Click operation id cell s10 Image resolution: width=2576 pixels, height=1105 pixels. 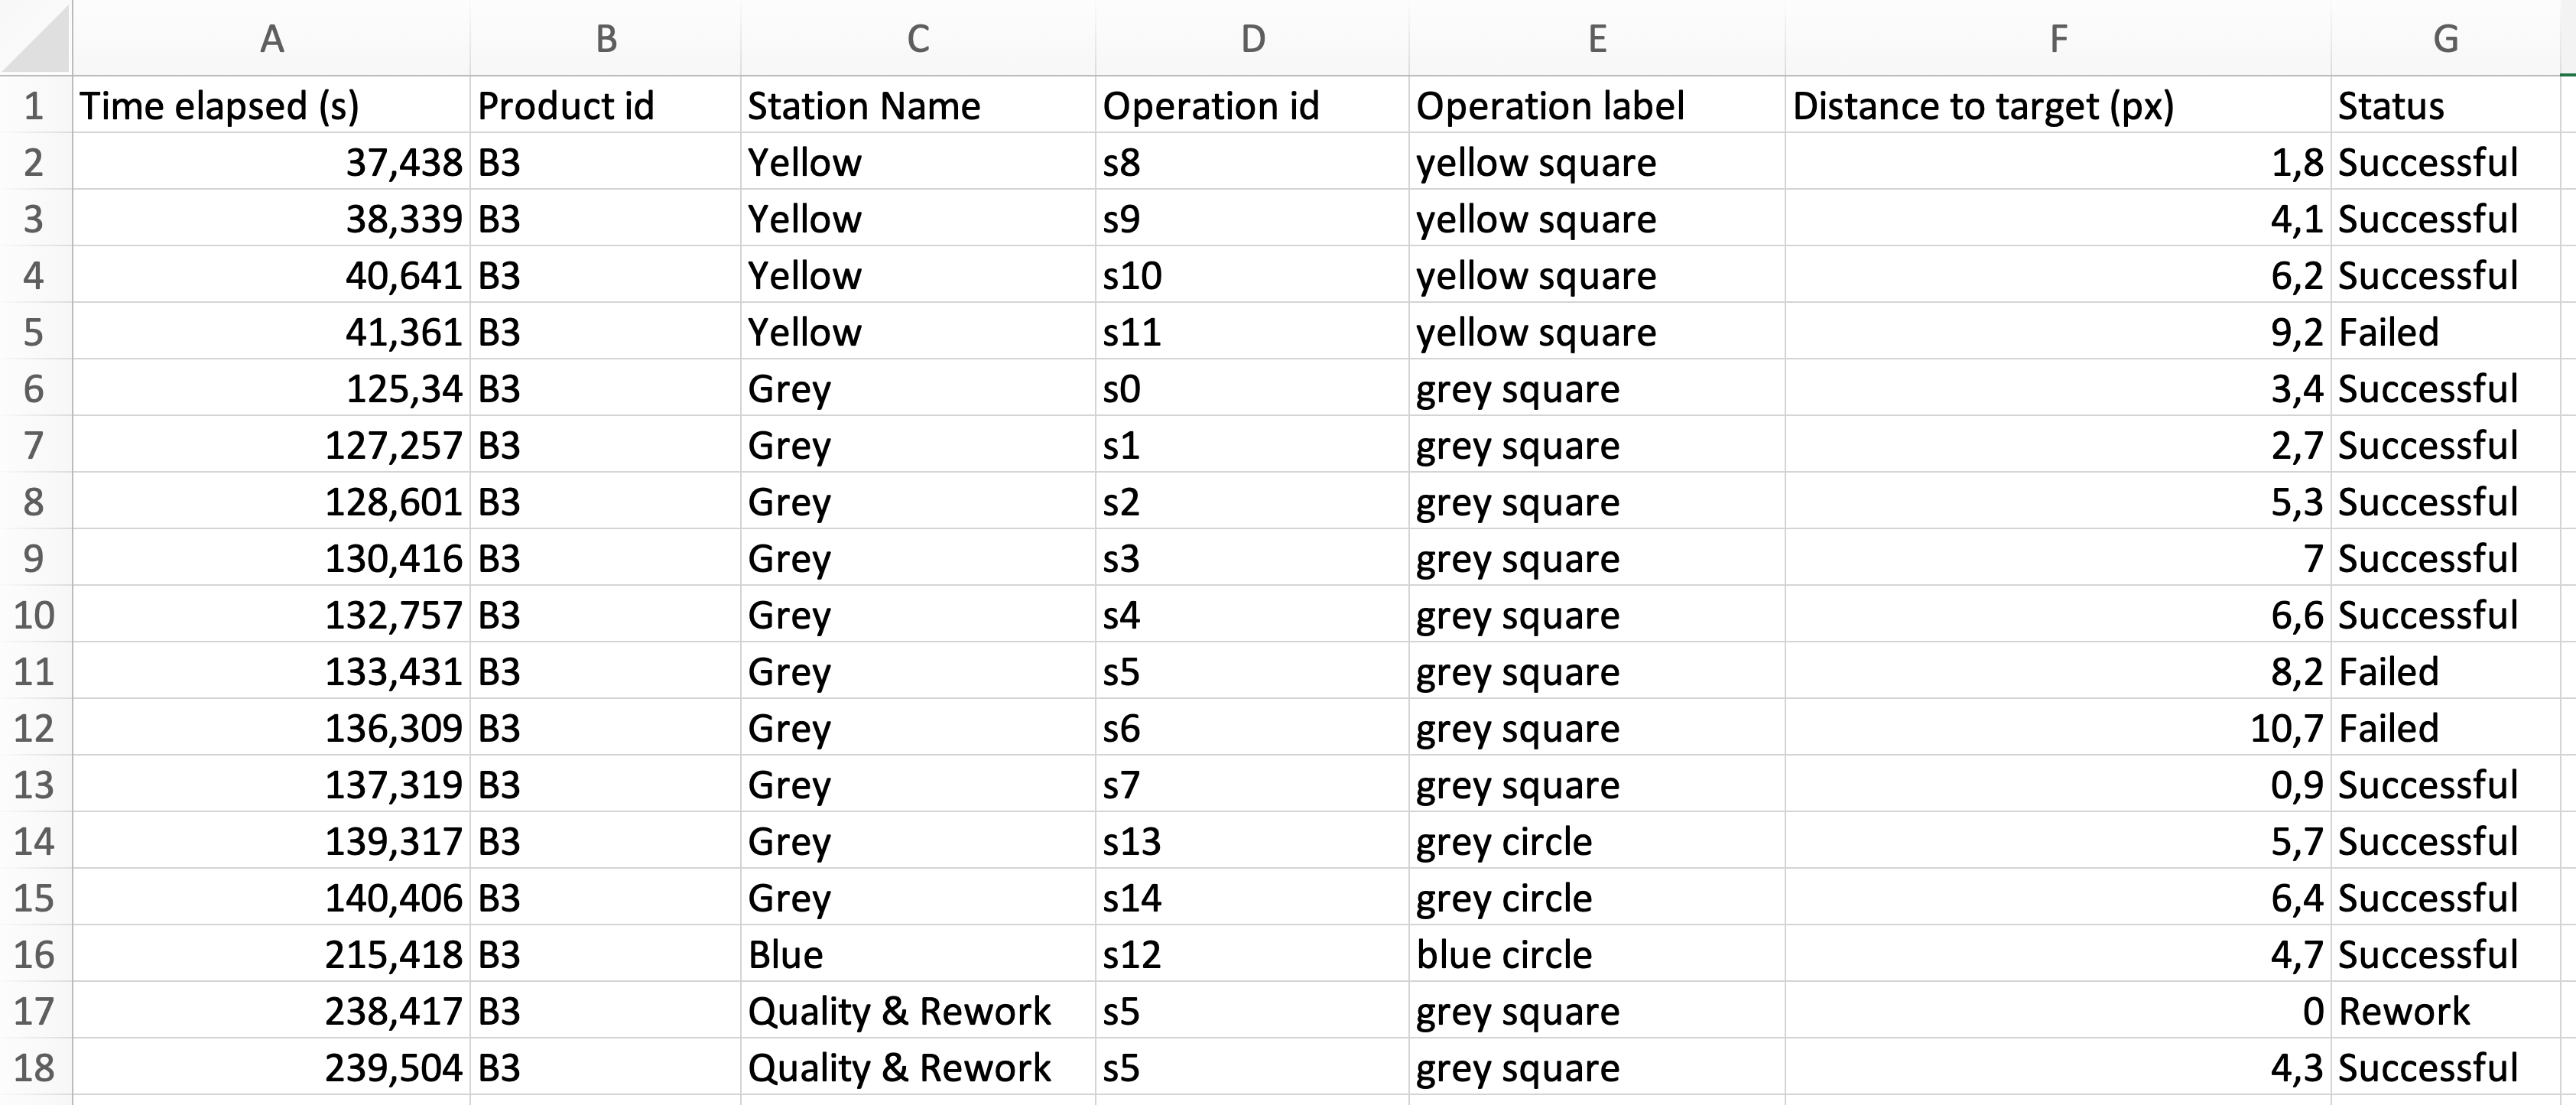click(x=1252, y=275)
